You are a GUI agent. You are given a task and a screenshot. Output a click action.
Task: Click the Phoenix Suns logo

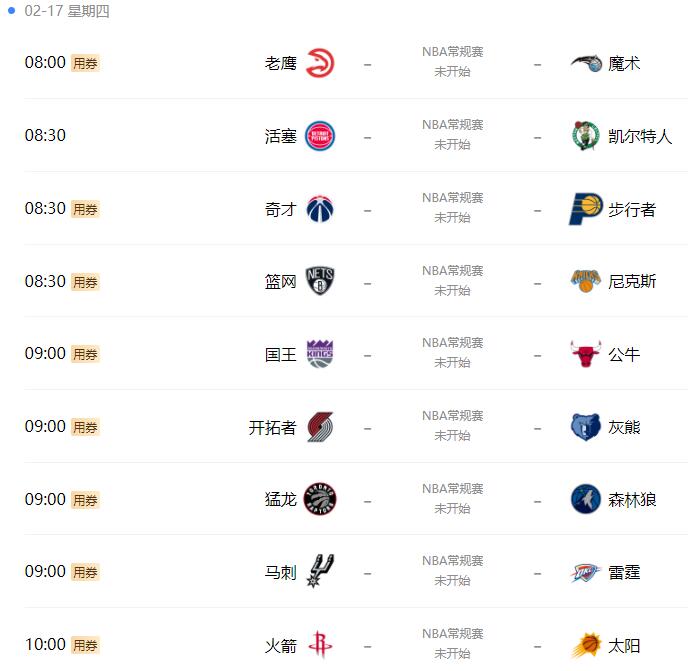point(585,645)
